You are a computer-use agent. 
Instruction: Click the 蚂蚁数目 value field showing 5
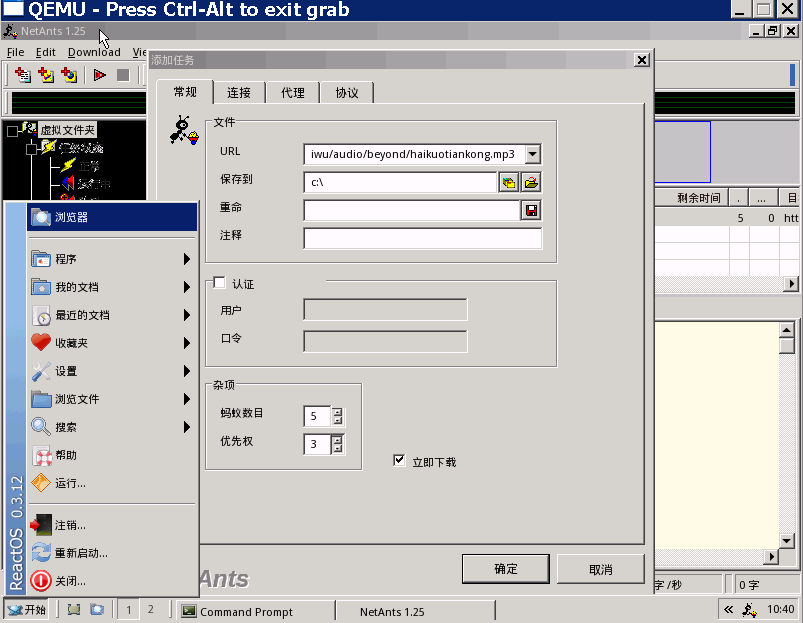(318, 416)
